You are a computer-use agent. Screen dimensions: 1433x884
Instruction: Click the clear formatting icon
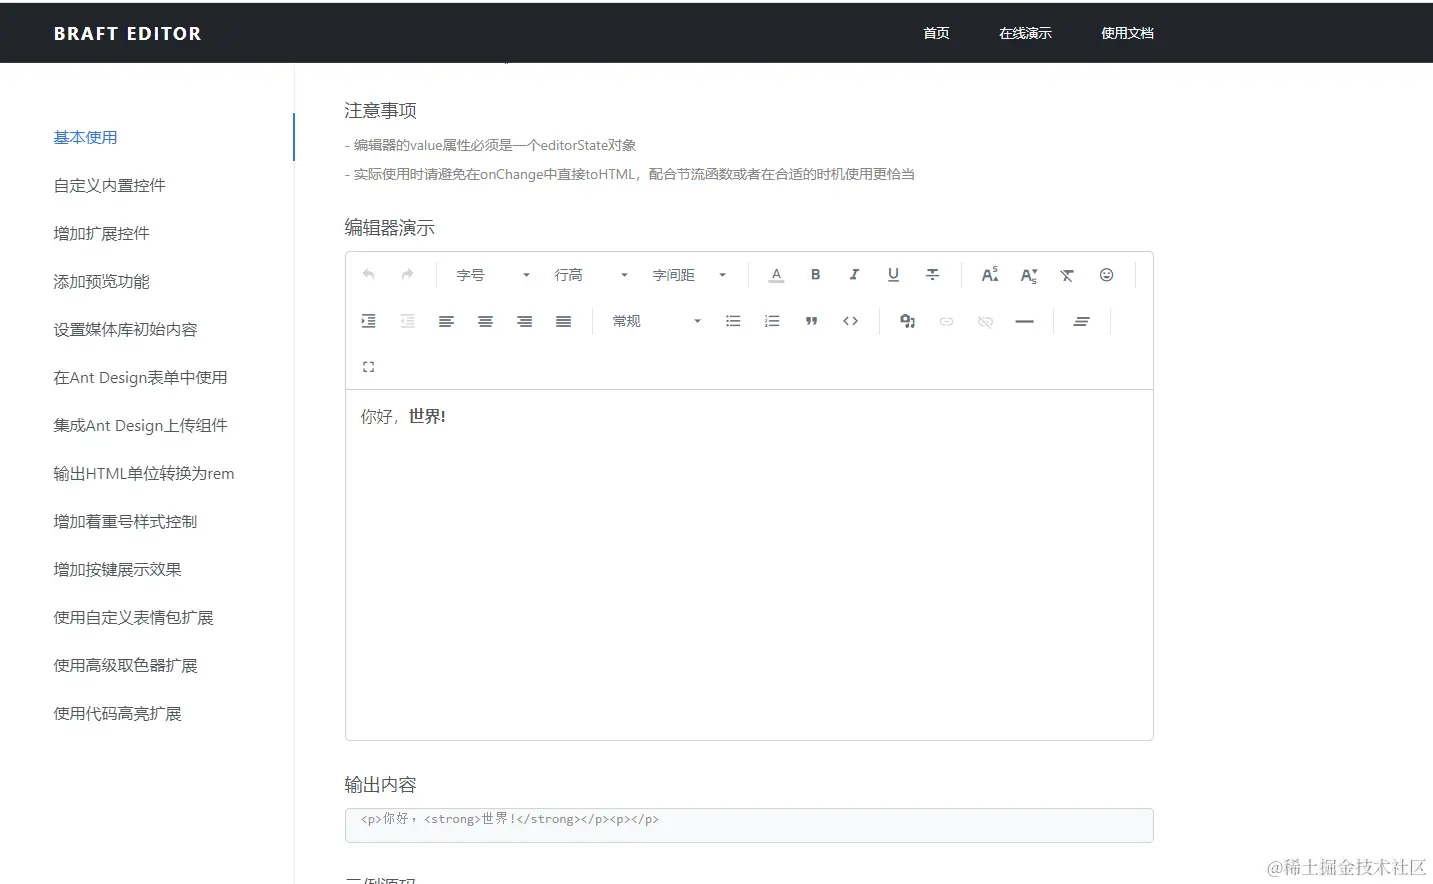[x=1067, y=275]
